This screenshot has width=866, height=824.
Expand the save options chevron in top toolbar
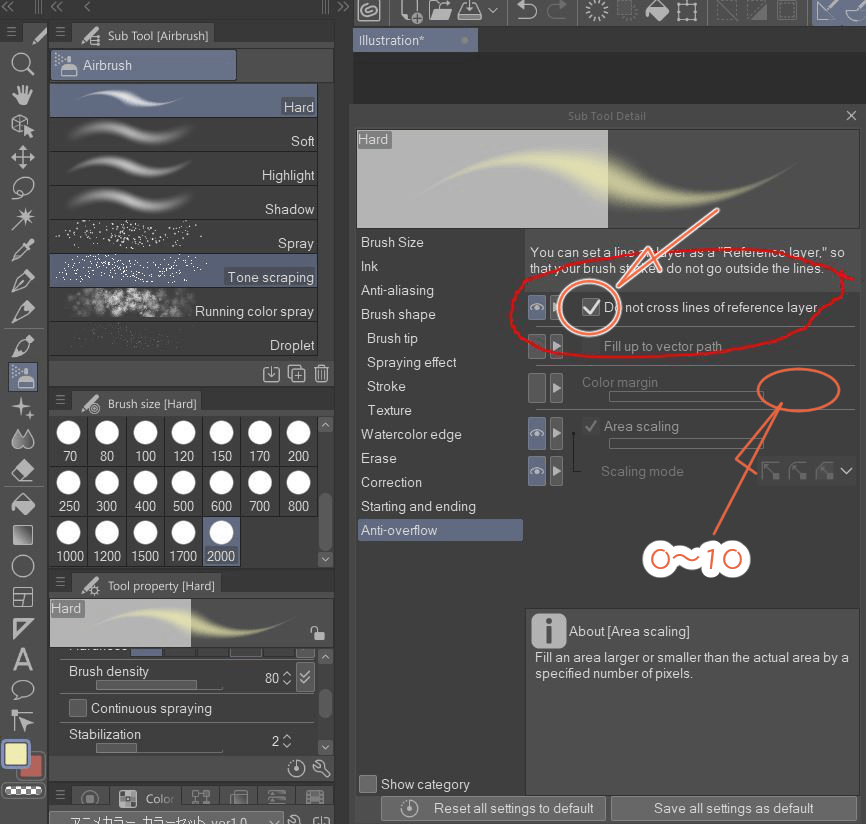[x=493, y=13]
